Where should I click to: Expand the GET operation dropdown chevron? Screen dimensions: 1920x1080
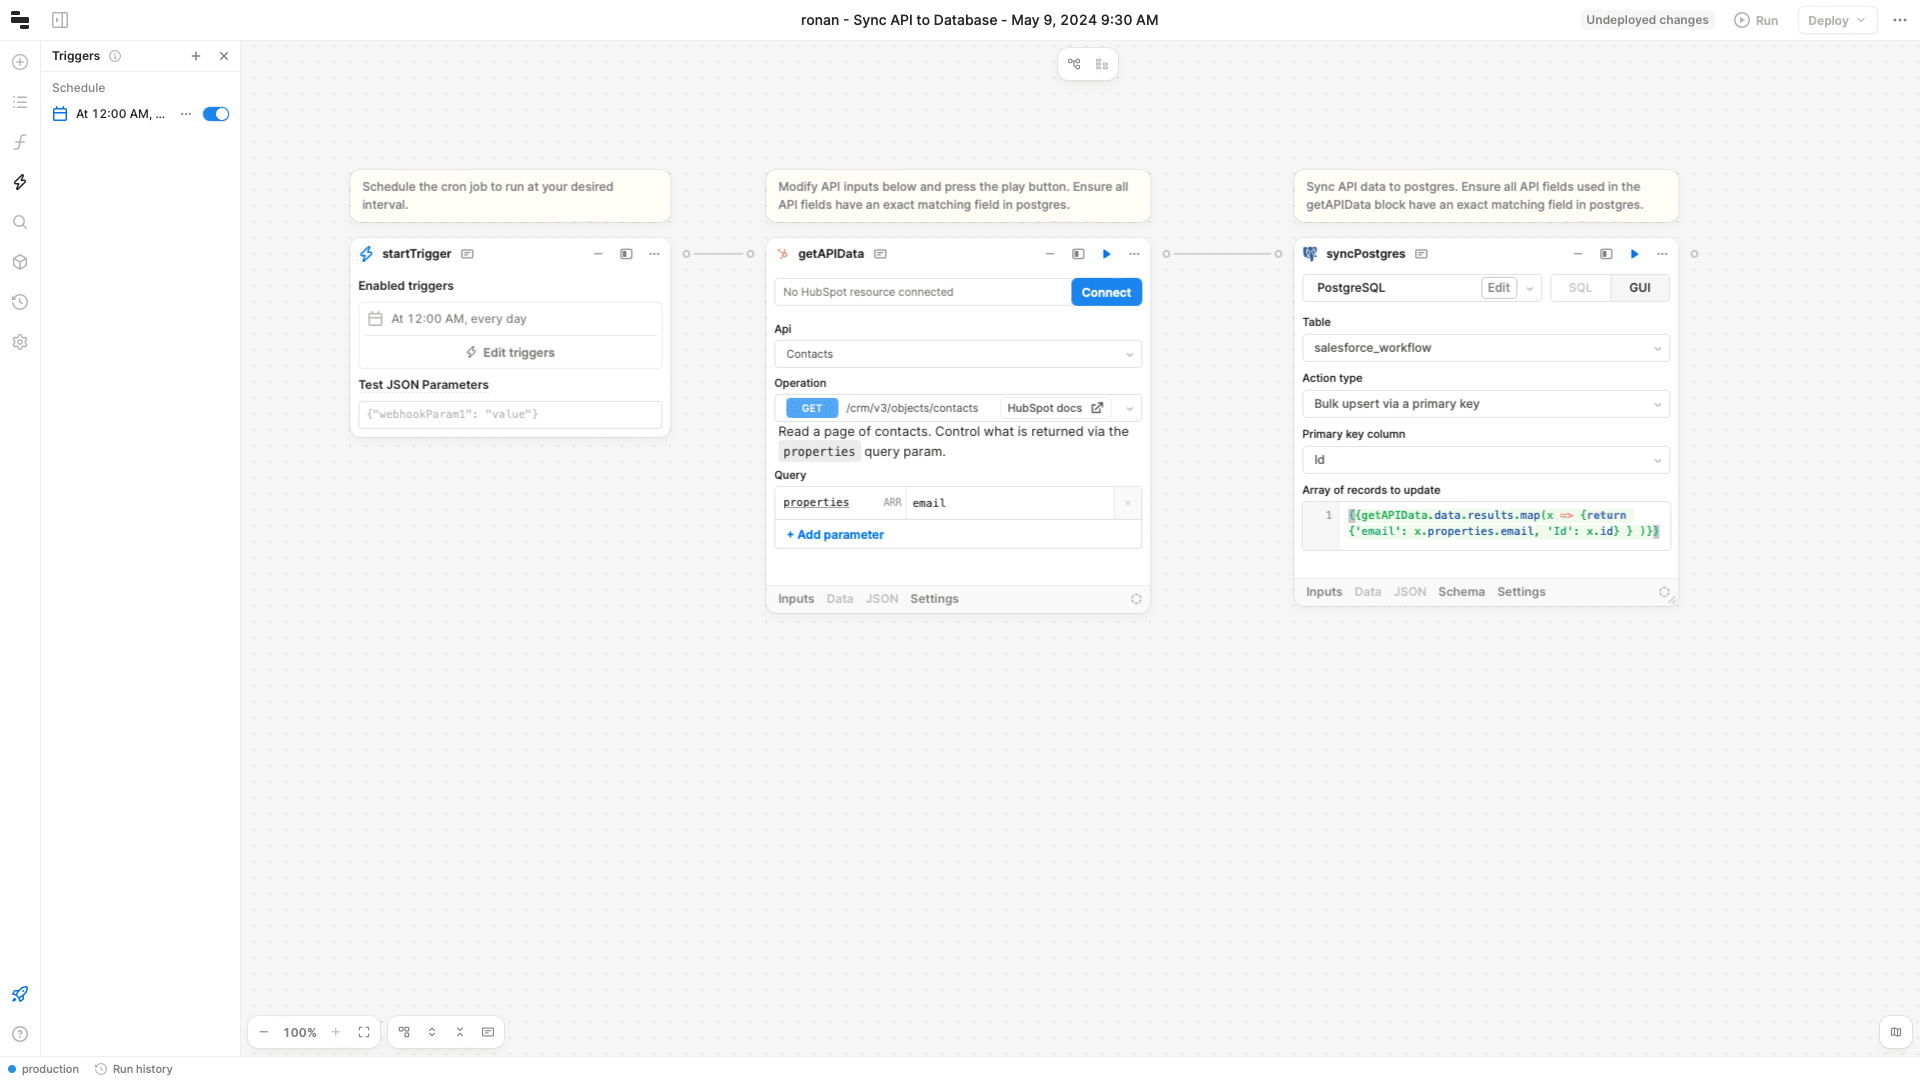(x=1130, y=408)
